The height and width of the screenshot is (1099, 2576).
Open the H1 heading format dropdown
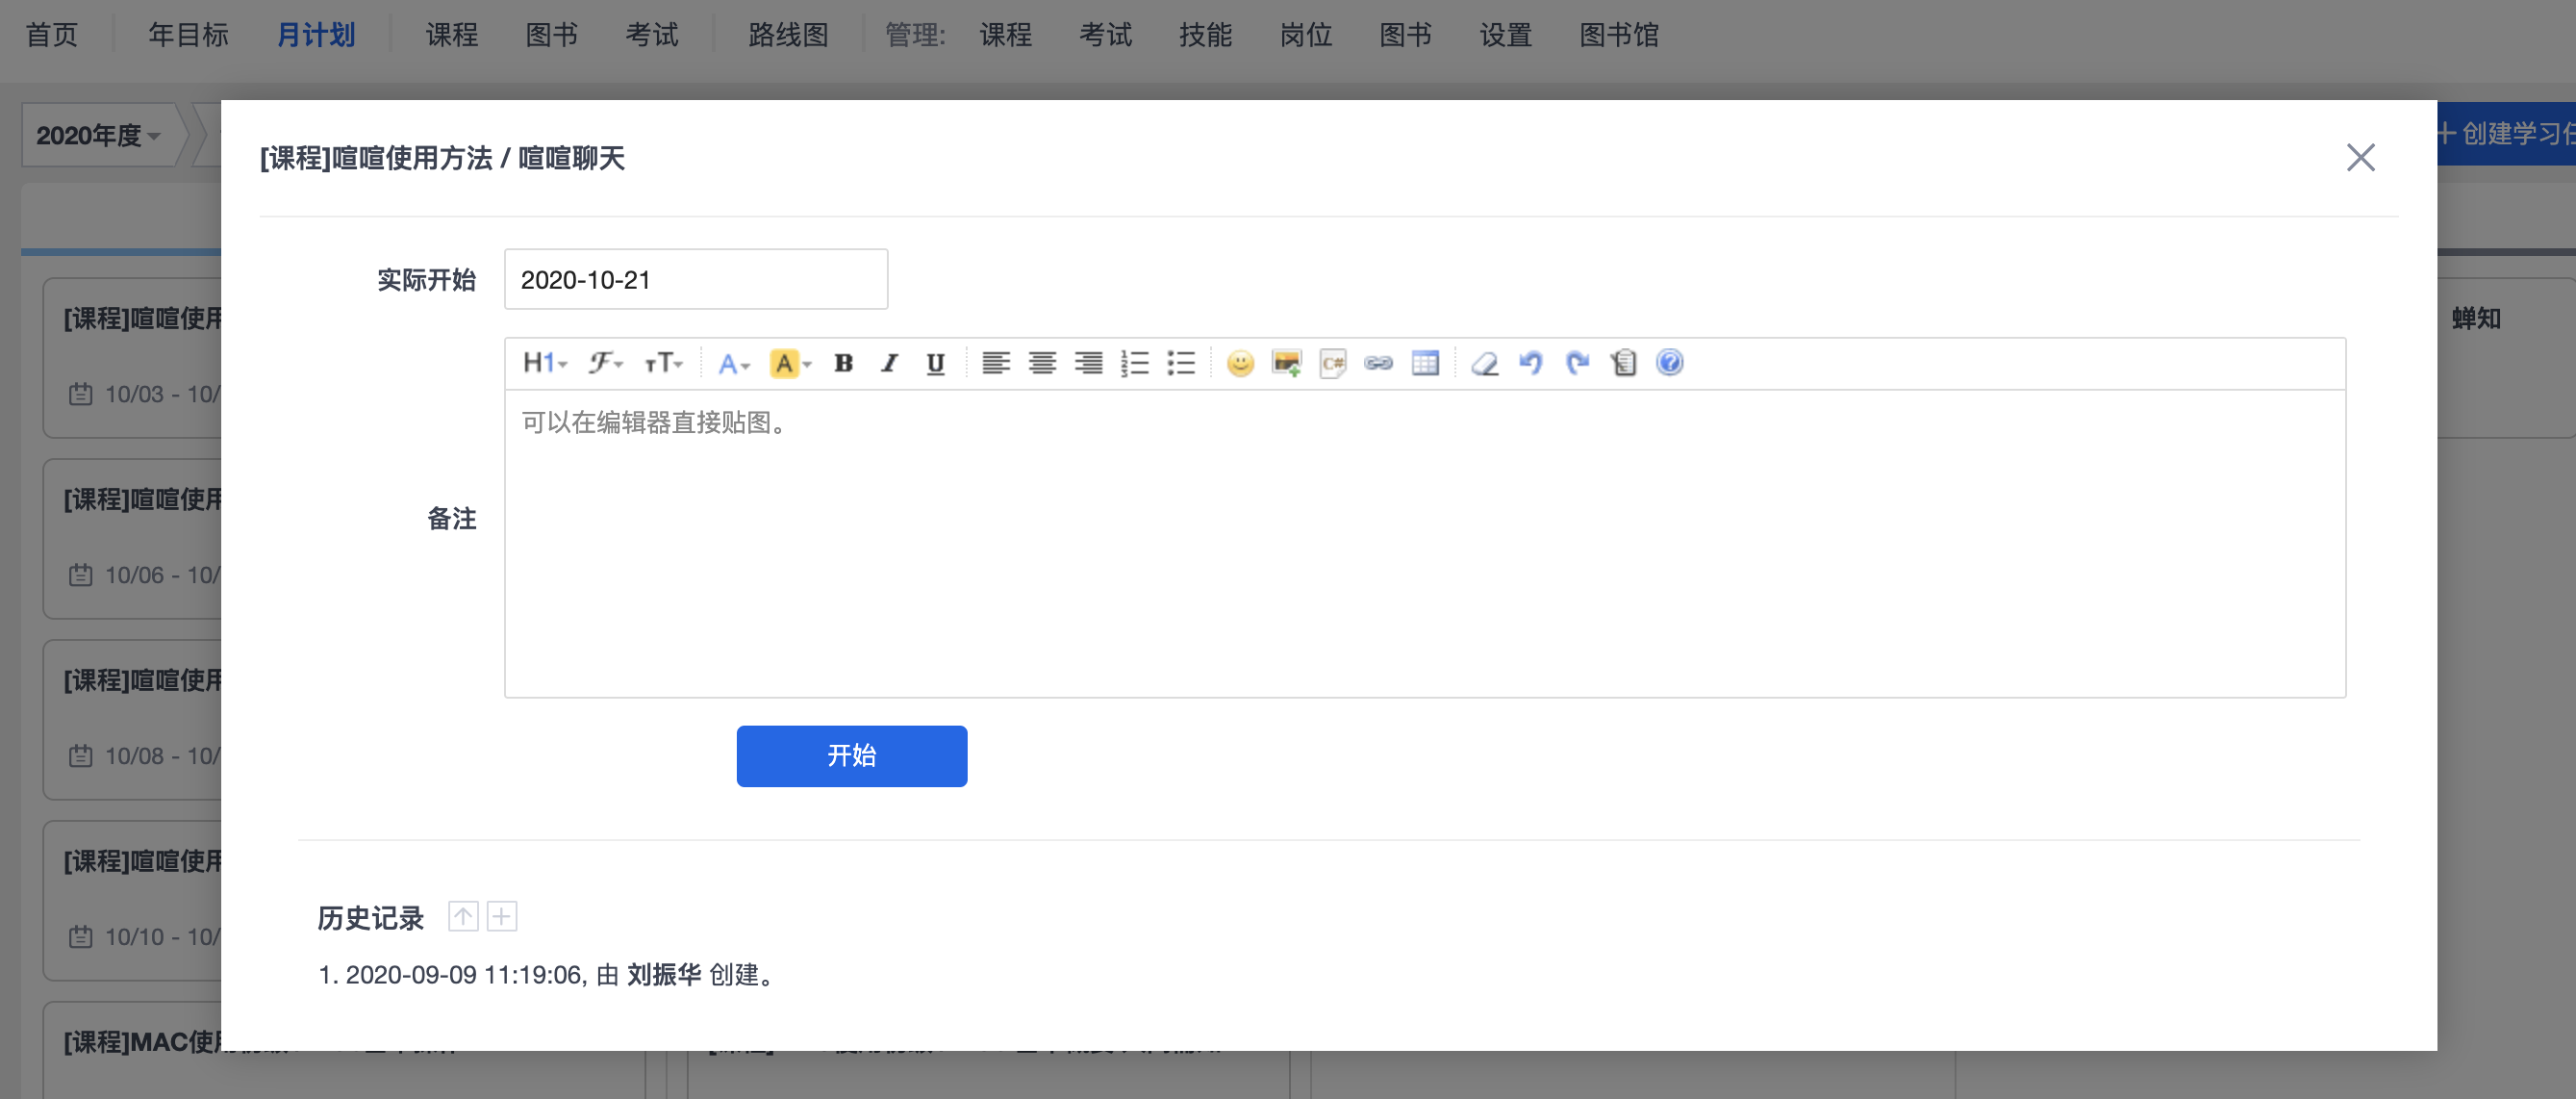tap(545, 363)
